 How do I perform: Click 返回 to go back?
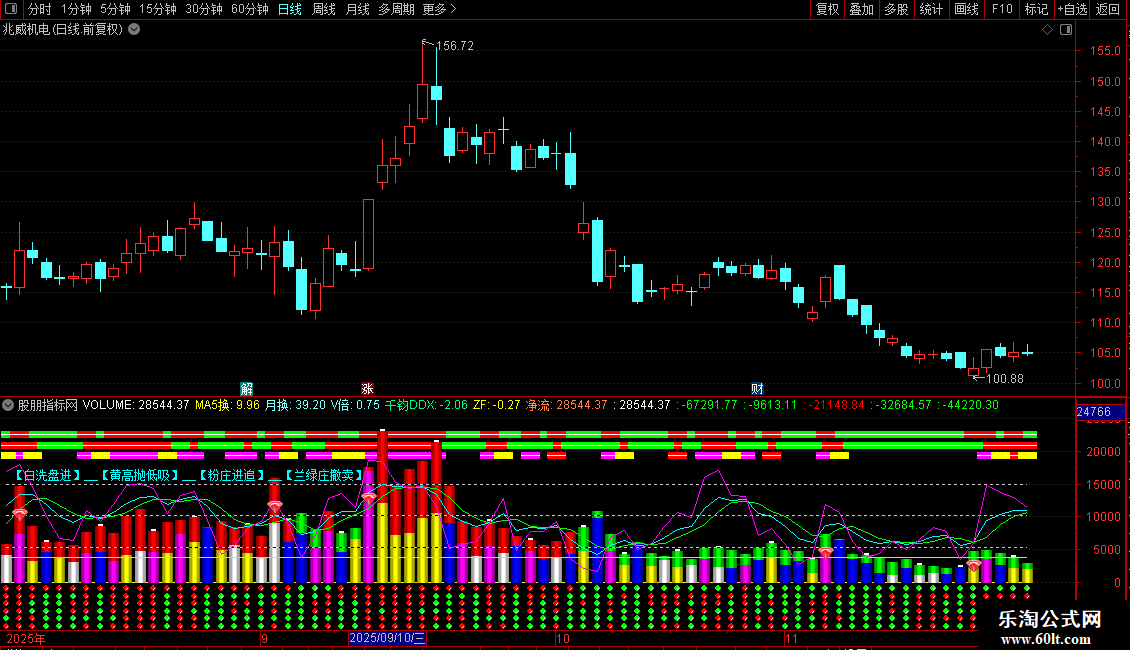1108,9
